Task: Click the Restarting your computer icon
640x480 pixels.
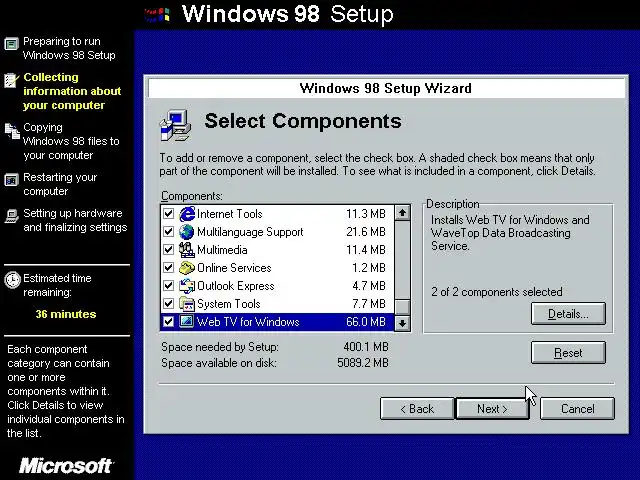Action: coord(11,180)
